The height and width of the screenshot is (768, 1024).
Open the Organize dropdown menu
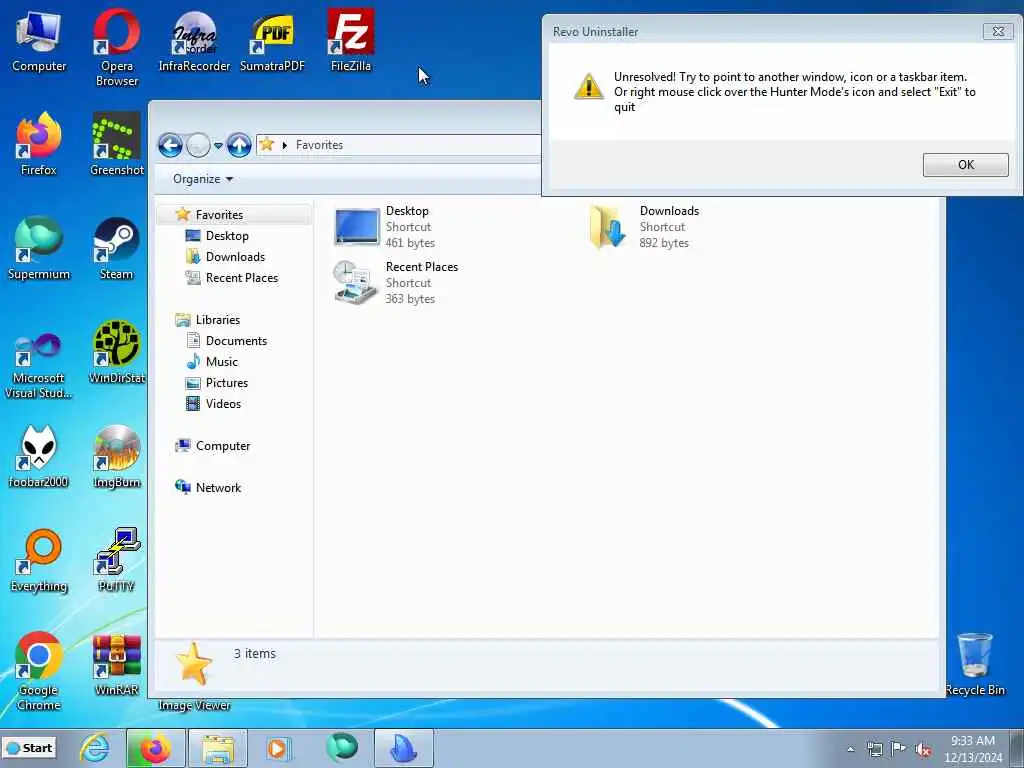[x=202, y=179]
